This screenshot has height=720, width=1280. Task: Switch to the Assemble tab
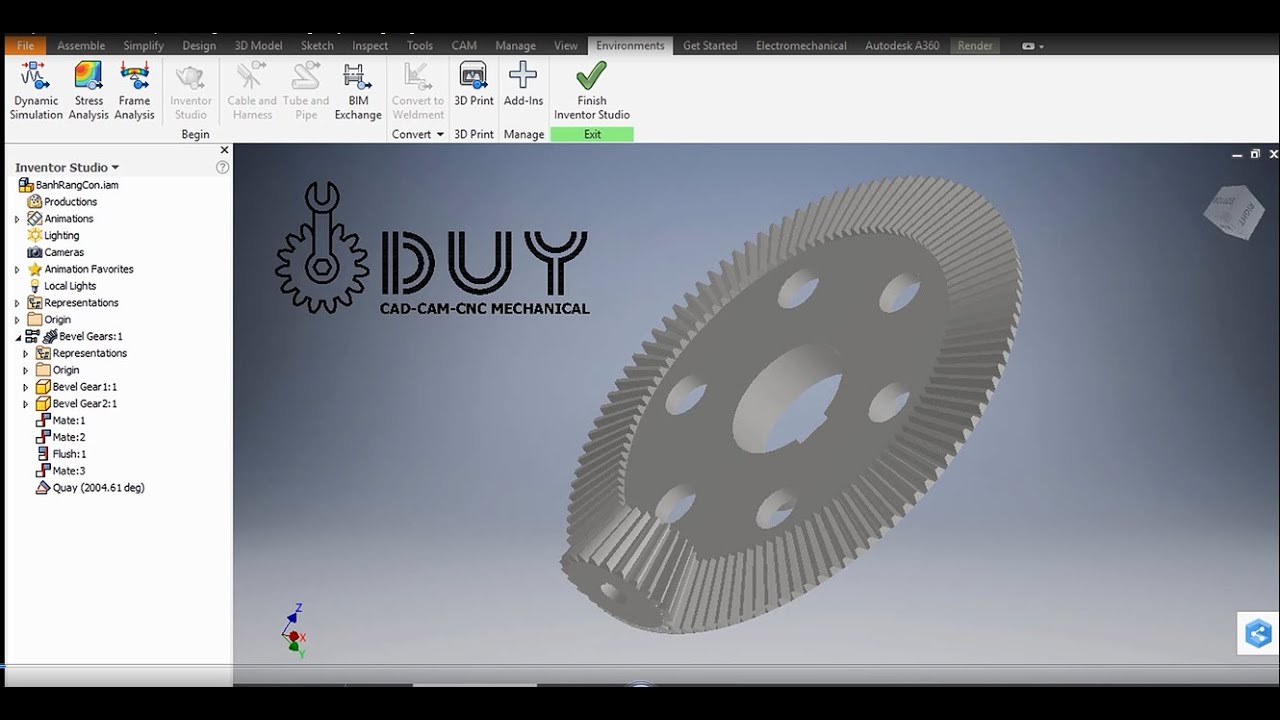81,45
